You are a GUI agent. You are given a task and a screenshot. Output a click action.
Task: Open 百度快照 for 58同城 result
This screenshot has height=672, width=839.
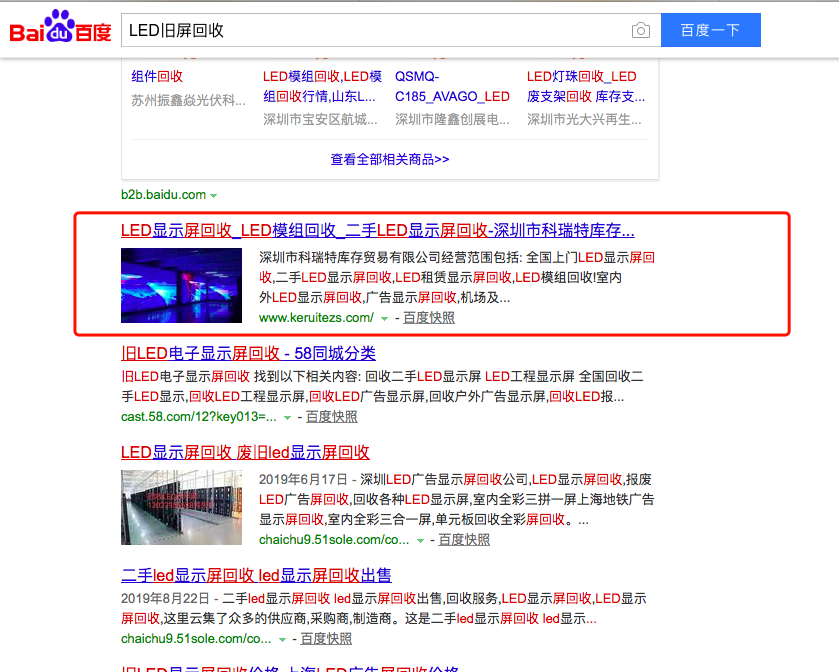point(331,417)
